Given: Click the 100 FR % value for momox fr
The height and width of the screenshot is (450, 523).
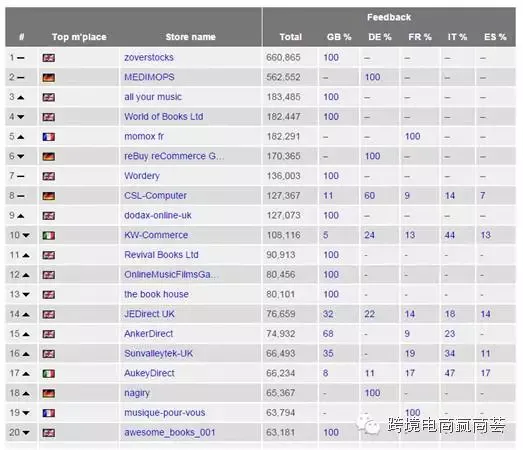Looking at the screenshot, I should tap(412, 136).
